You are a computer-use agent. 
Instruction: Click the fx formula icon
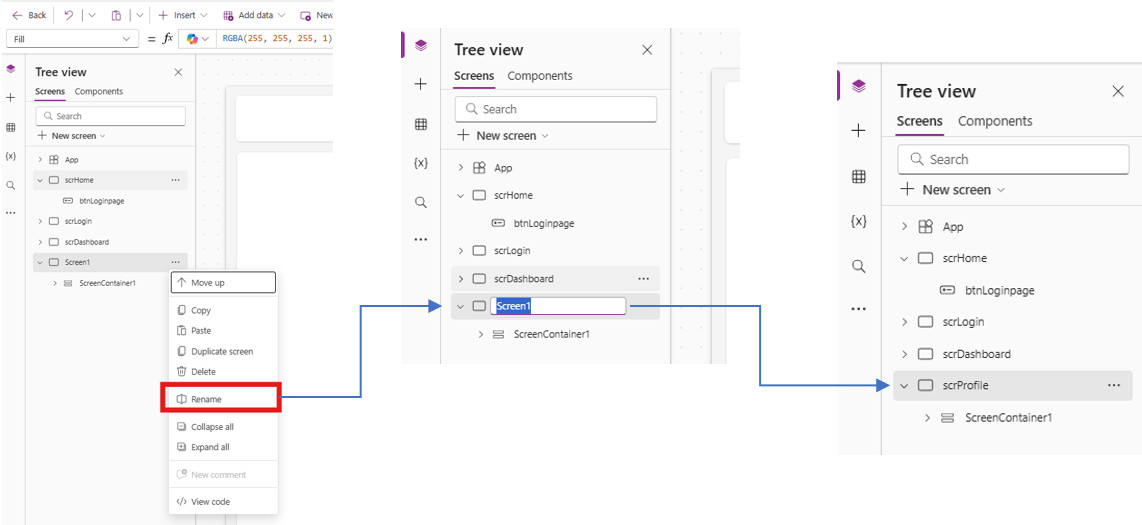[168, 39]
